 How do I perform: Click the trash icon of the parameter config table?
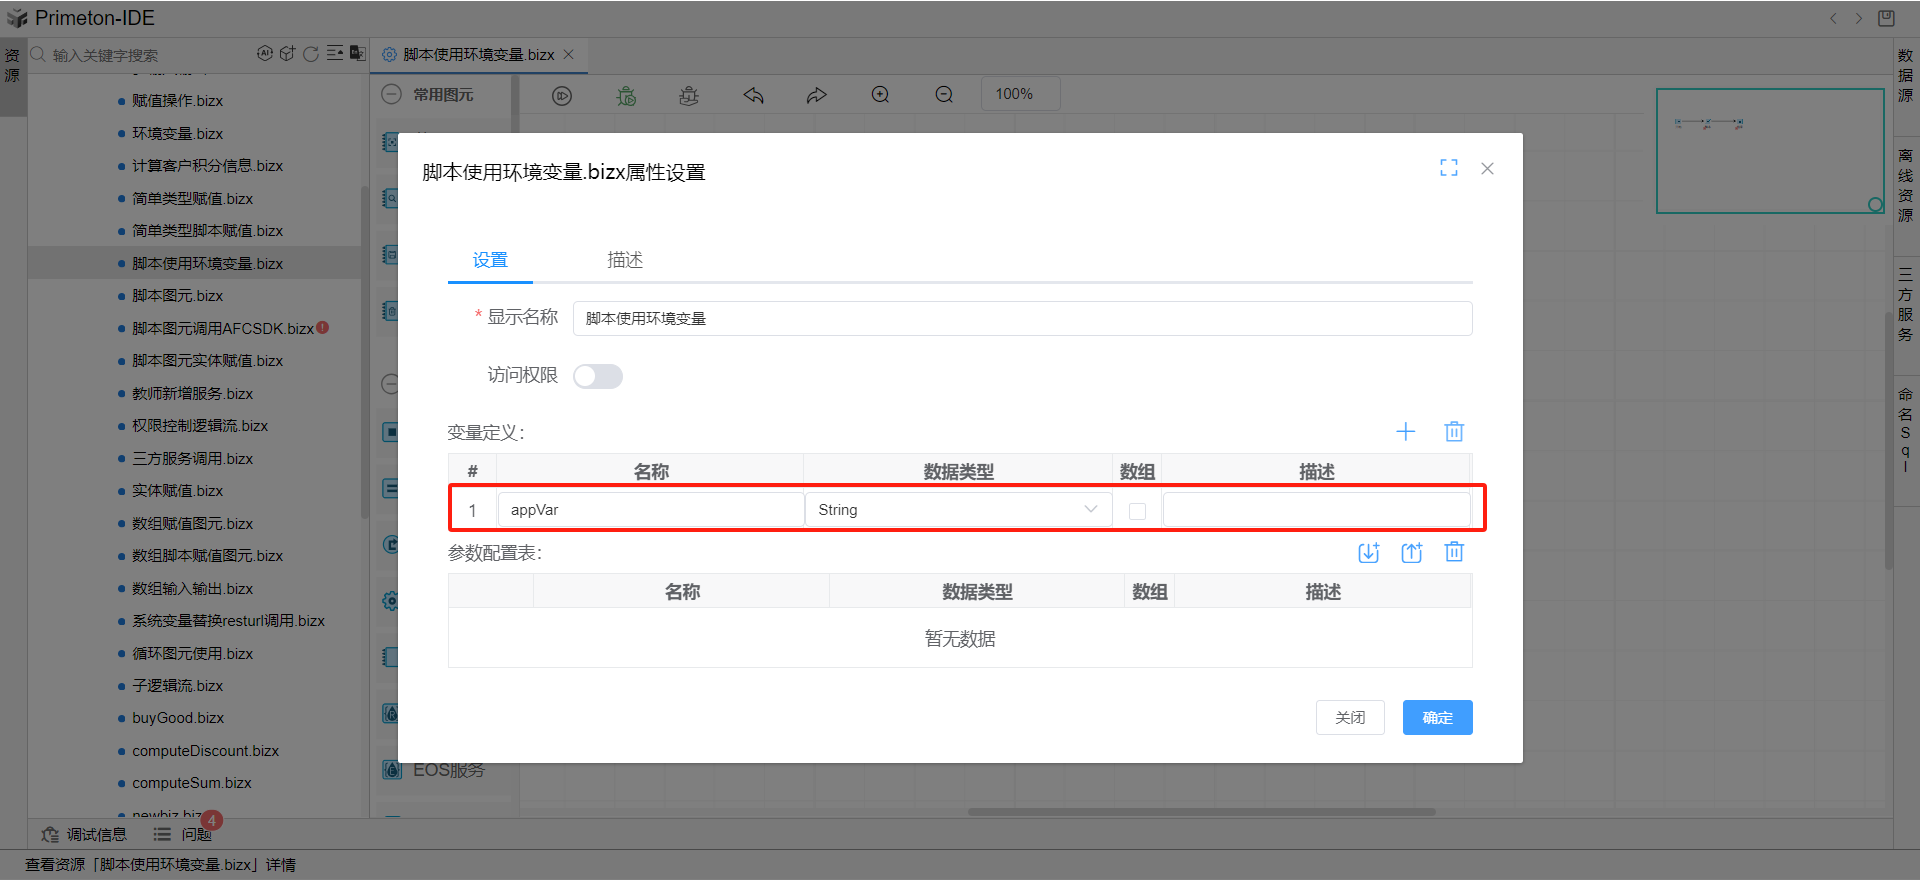[1454, 552]
